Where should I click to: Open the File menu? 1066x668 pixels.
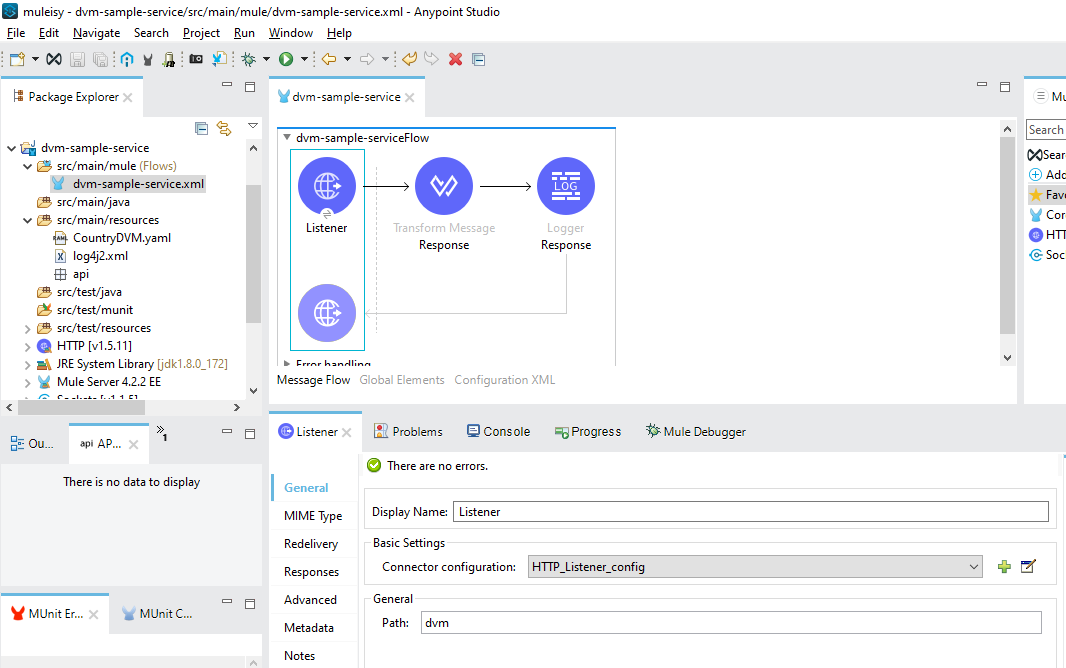(x=16, y=33)
